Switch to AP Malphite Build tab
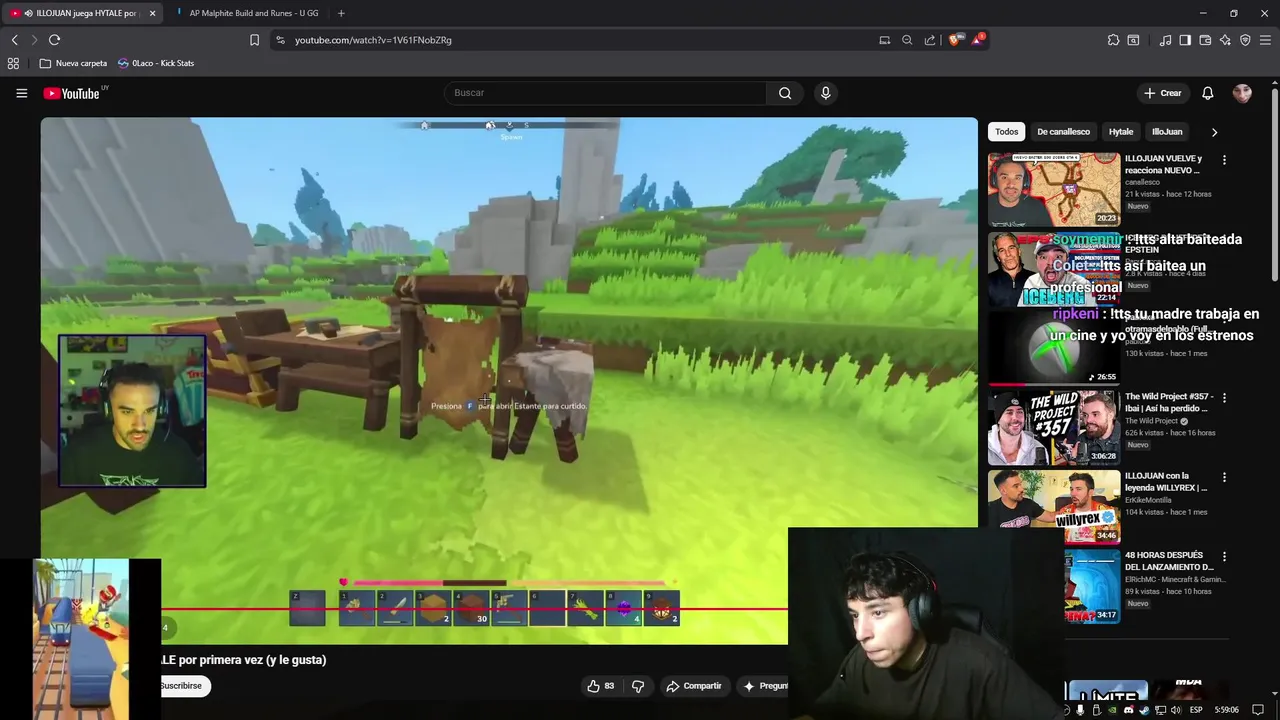Image resolution: width=1280 pixels, height=720 pixels. [x=247, y=13]
